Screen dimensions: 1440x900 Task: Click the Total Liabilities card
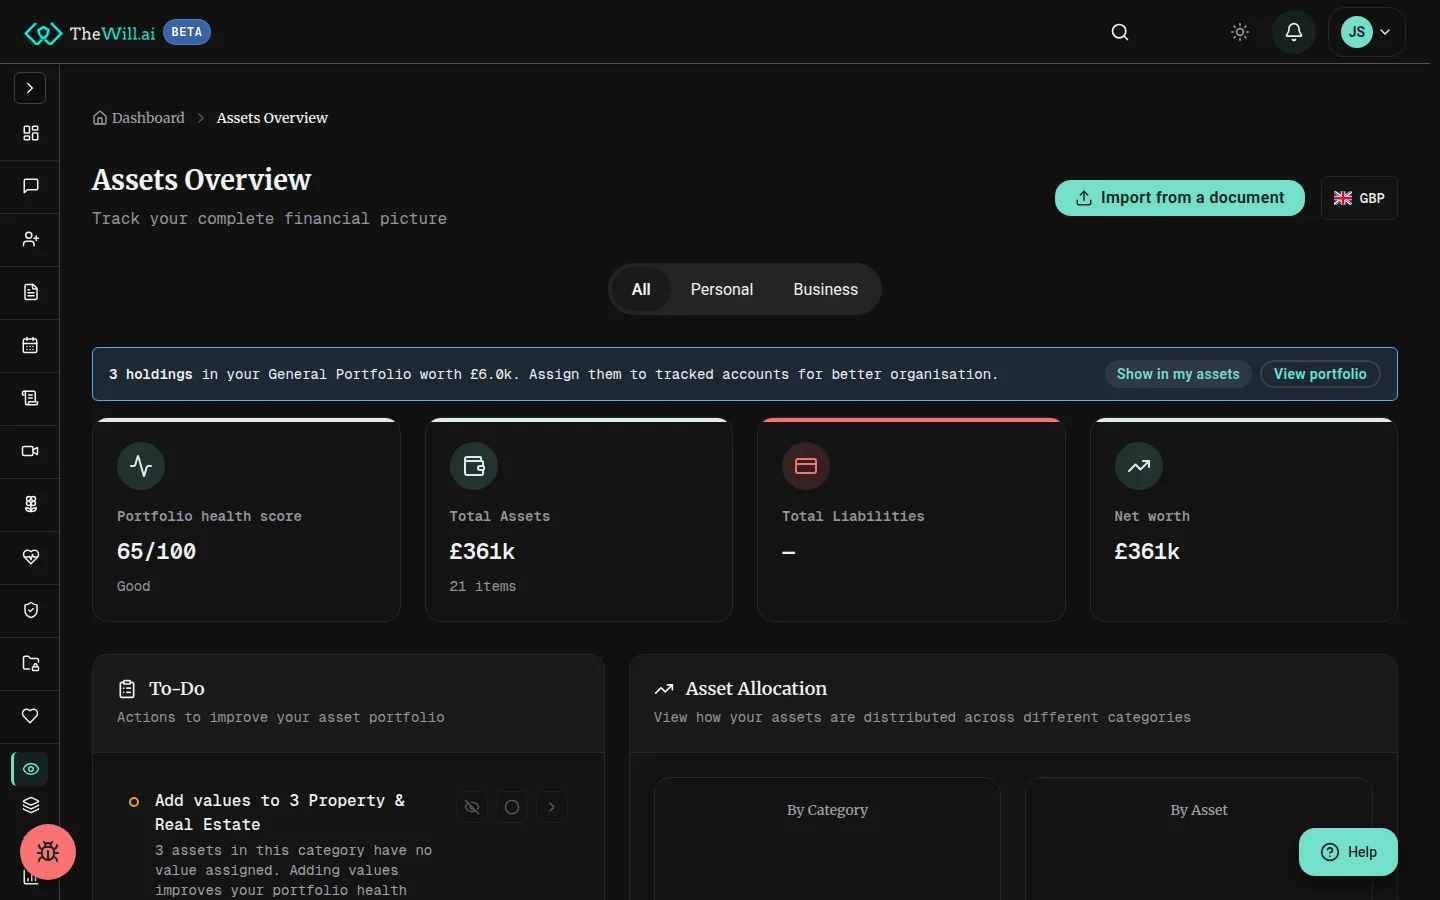pos(911,520)
